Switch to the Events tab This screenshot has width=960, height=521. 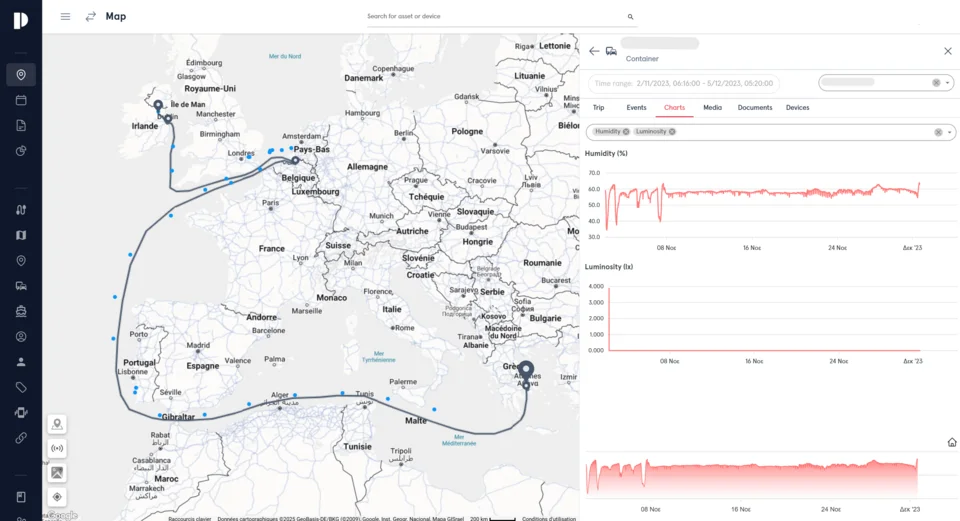pyautogui.click(x=636, y=107)
